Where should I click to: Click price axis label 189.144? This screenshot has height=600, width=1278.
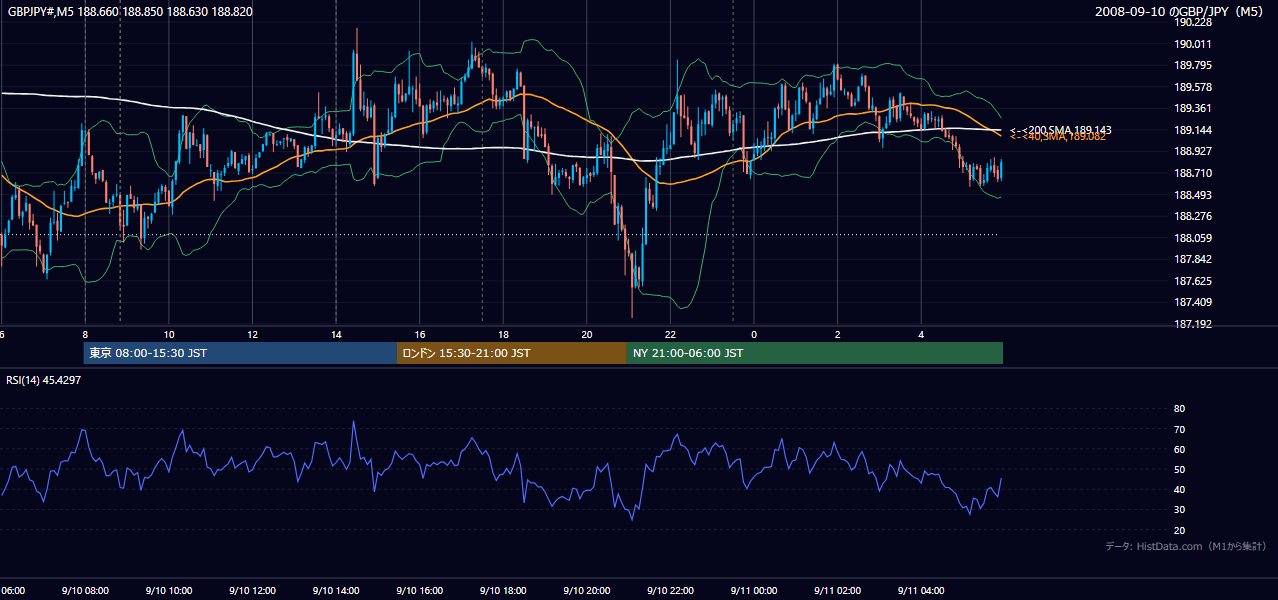[x=1193, y=130]
